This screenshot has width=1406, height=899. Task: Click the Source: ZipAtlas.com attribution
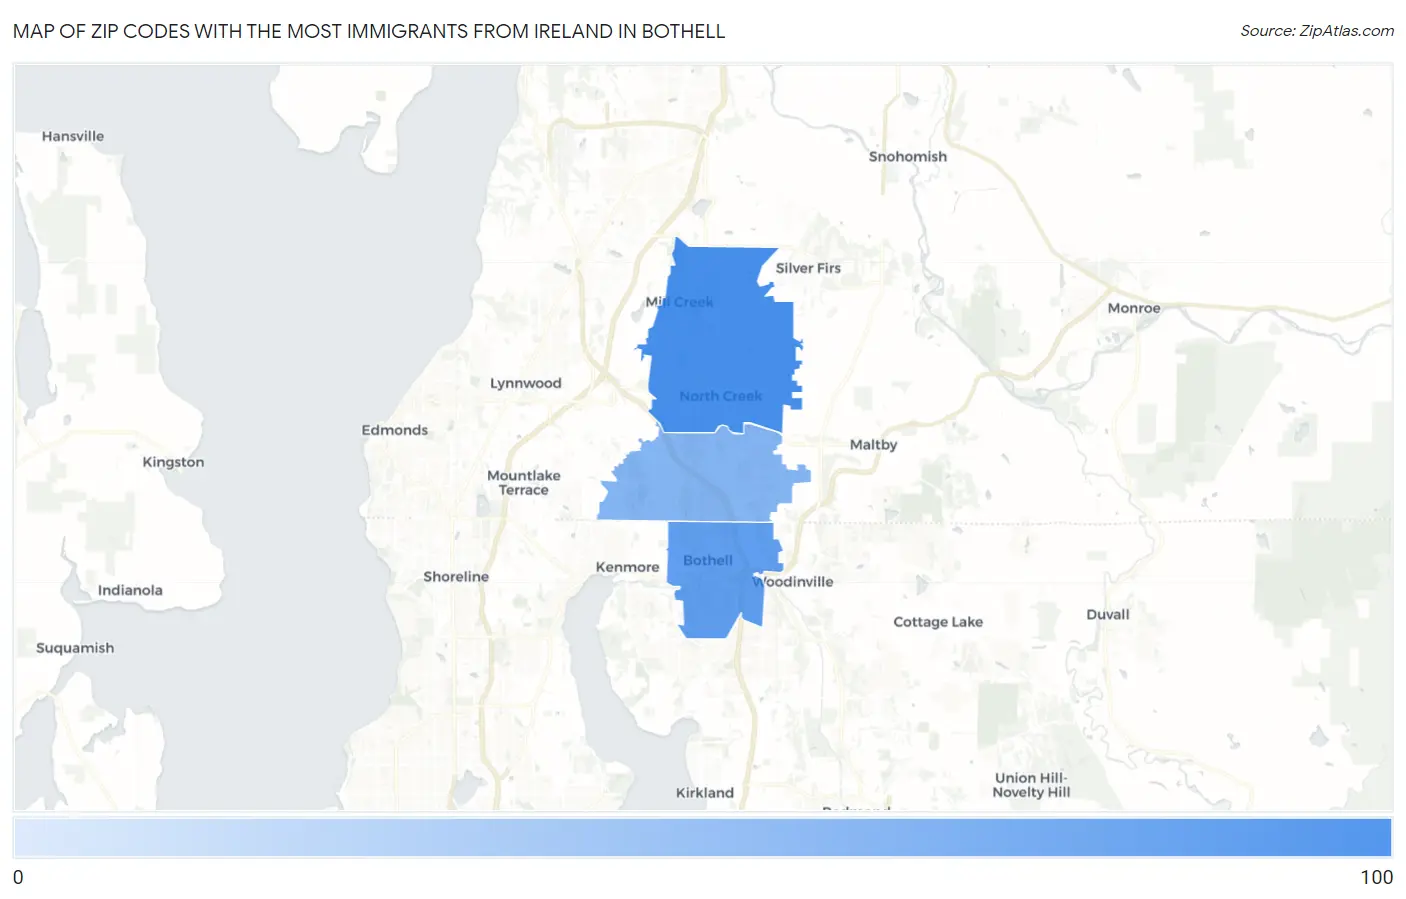1317,31
